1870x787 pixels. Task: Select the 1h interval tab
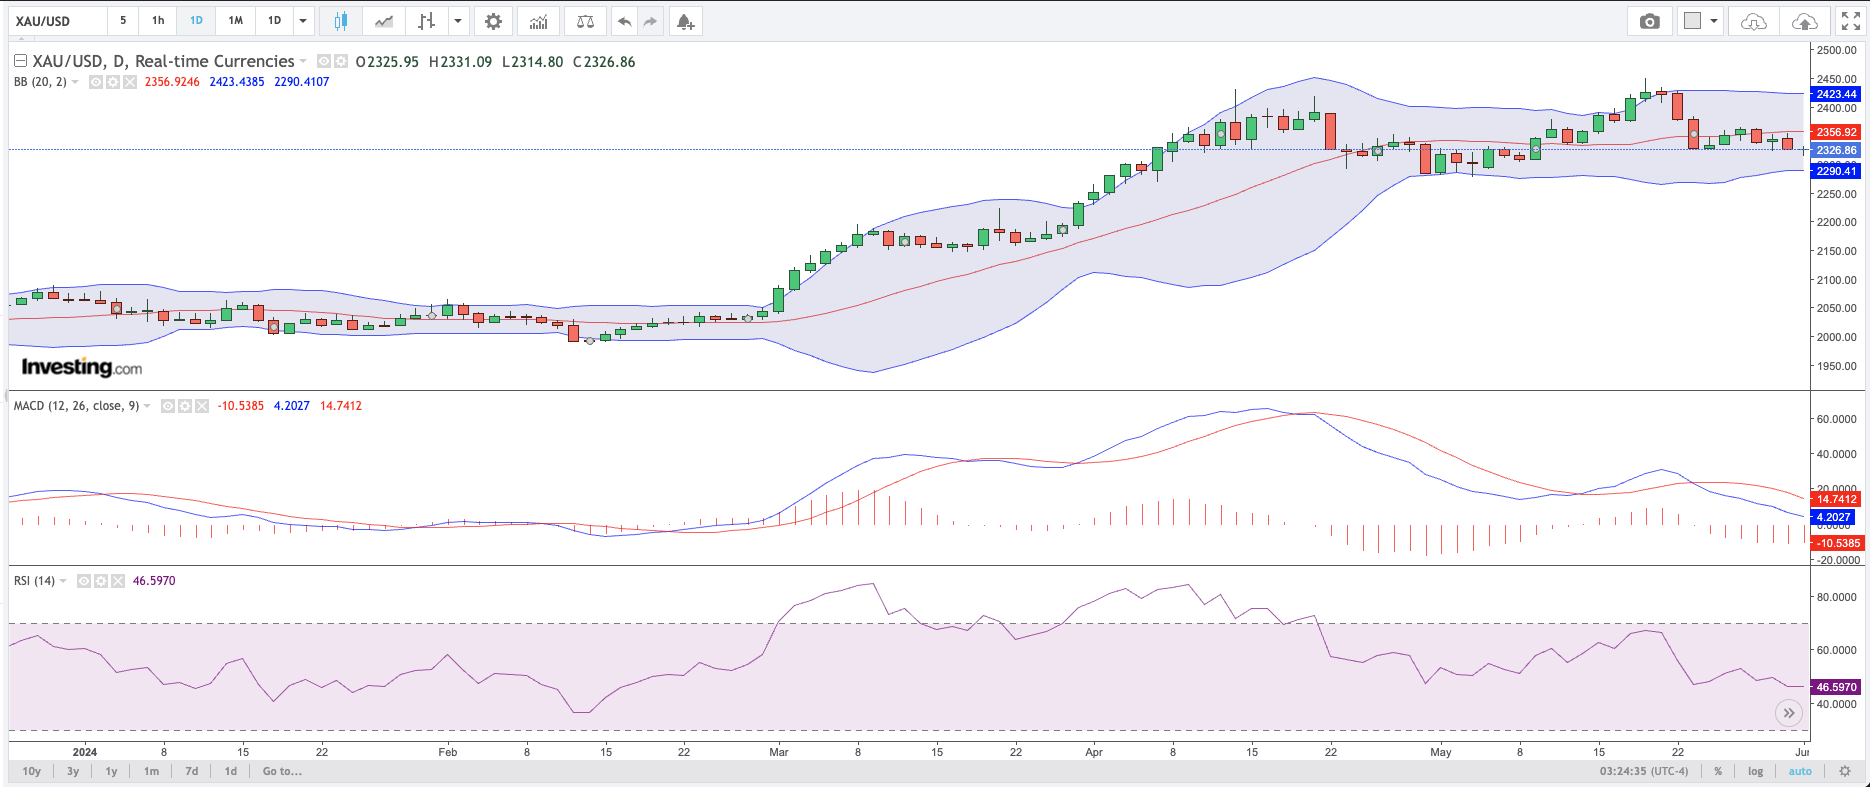pos(158,21)
